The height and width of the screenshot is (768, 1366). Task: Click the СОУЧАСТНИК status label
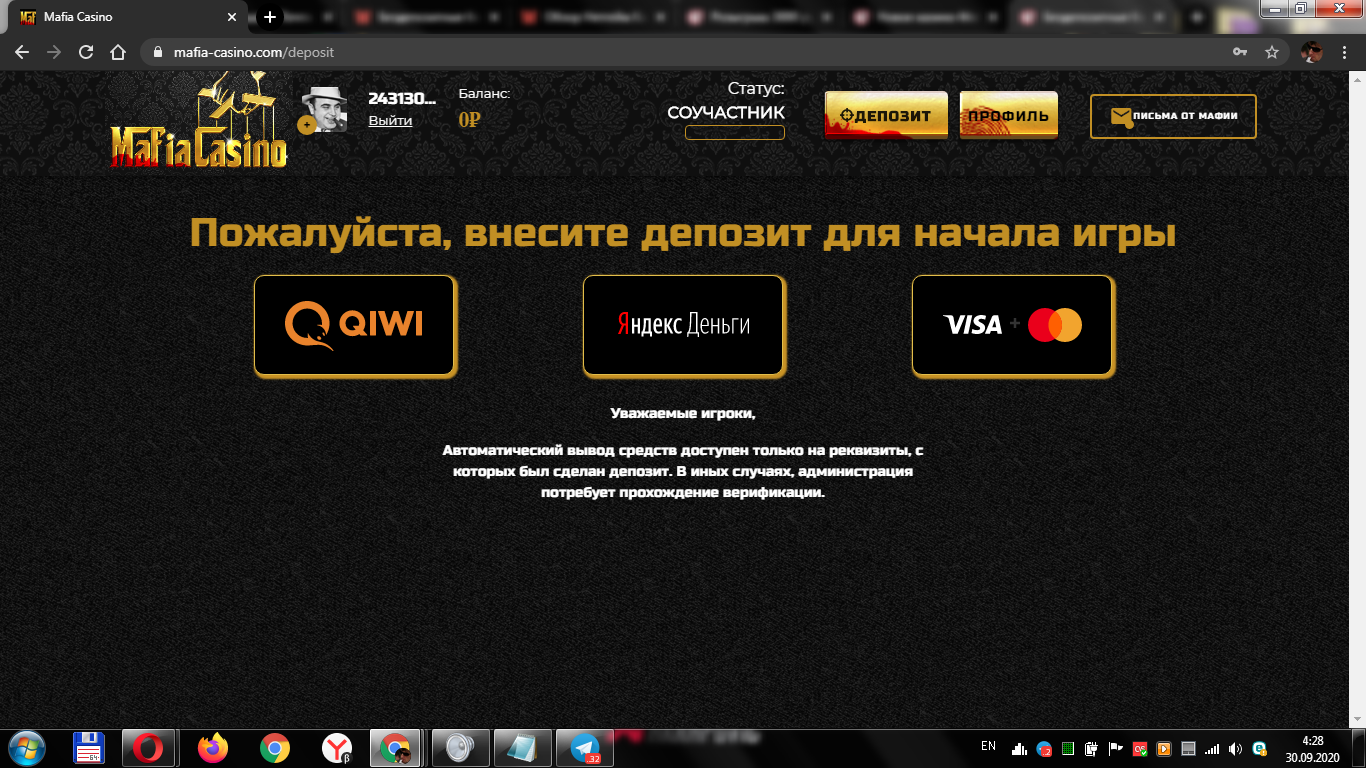[726, 113]
